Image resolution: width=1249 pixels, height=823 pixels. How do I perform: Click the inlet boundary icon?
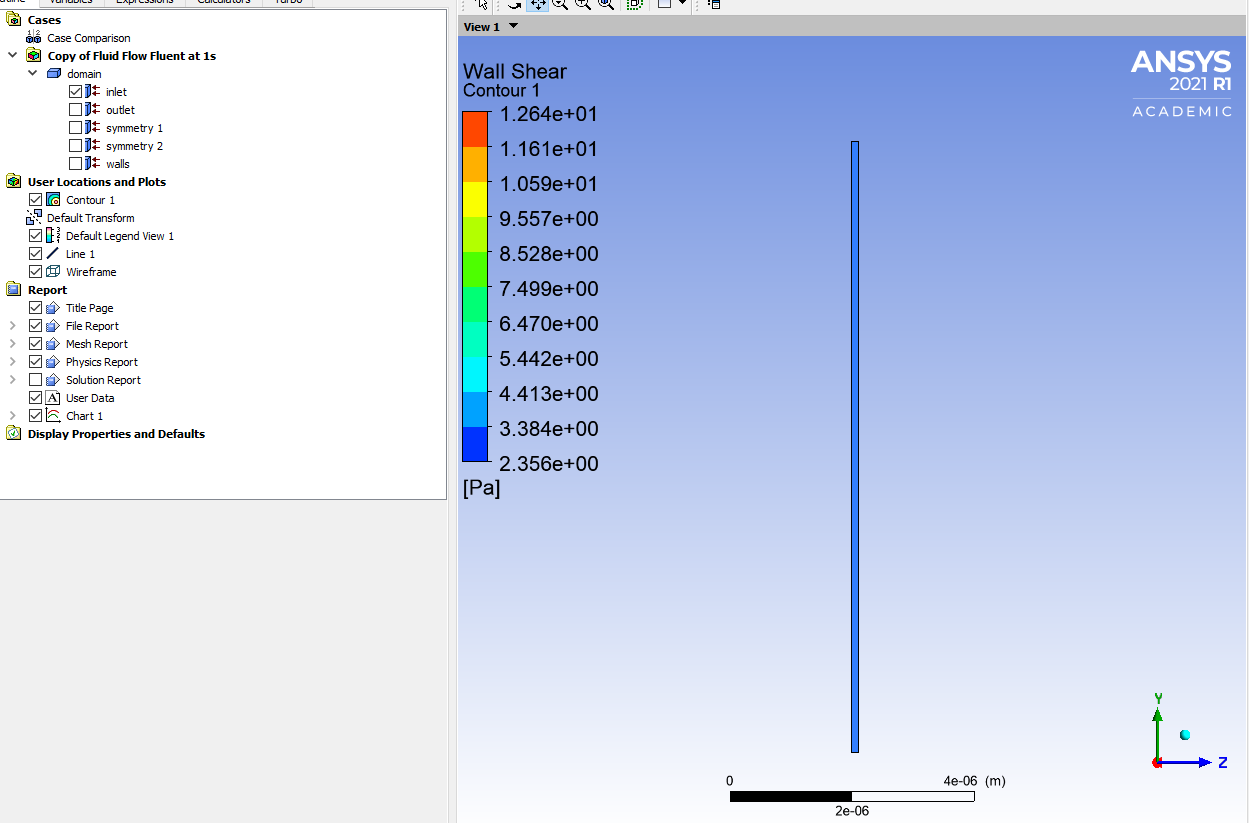(x=93, y=92)
